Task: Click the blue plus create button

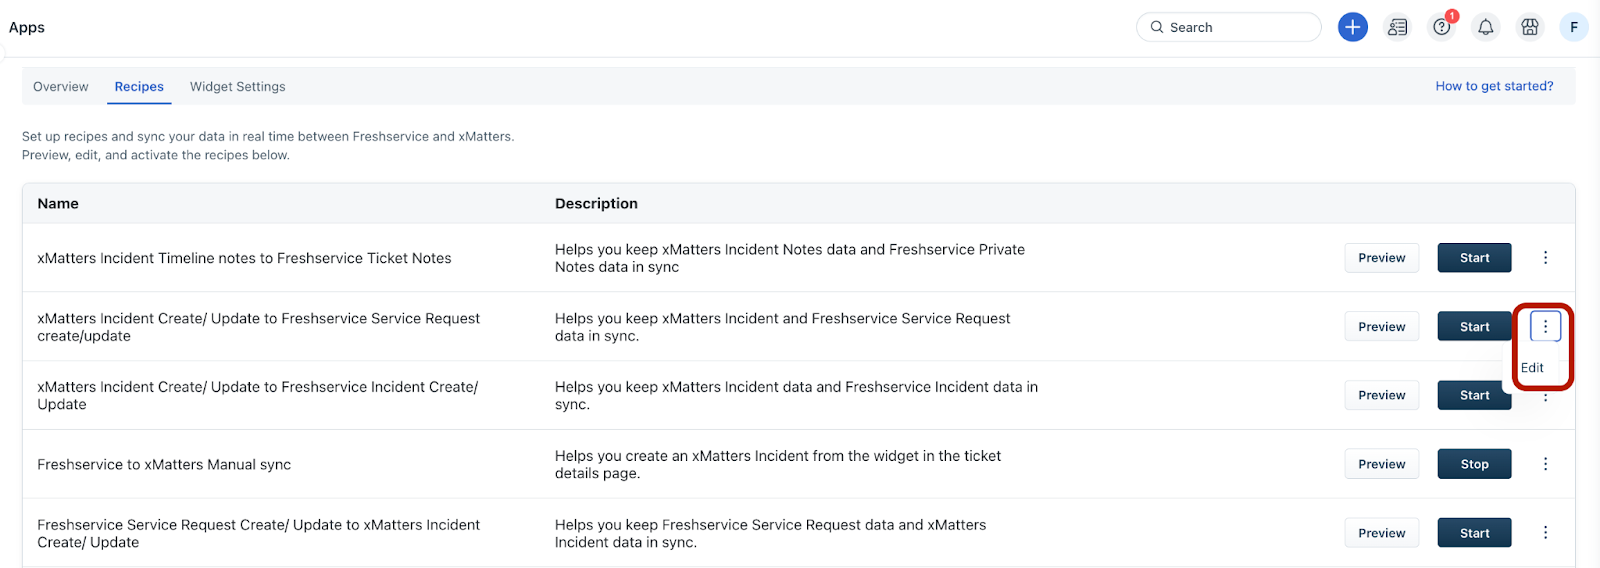Action: point(1352,27)
